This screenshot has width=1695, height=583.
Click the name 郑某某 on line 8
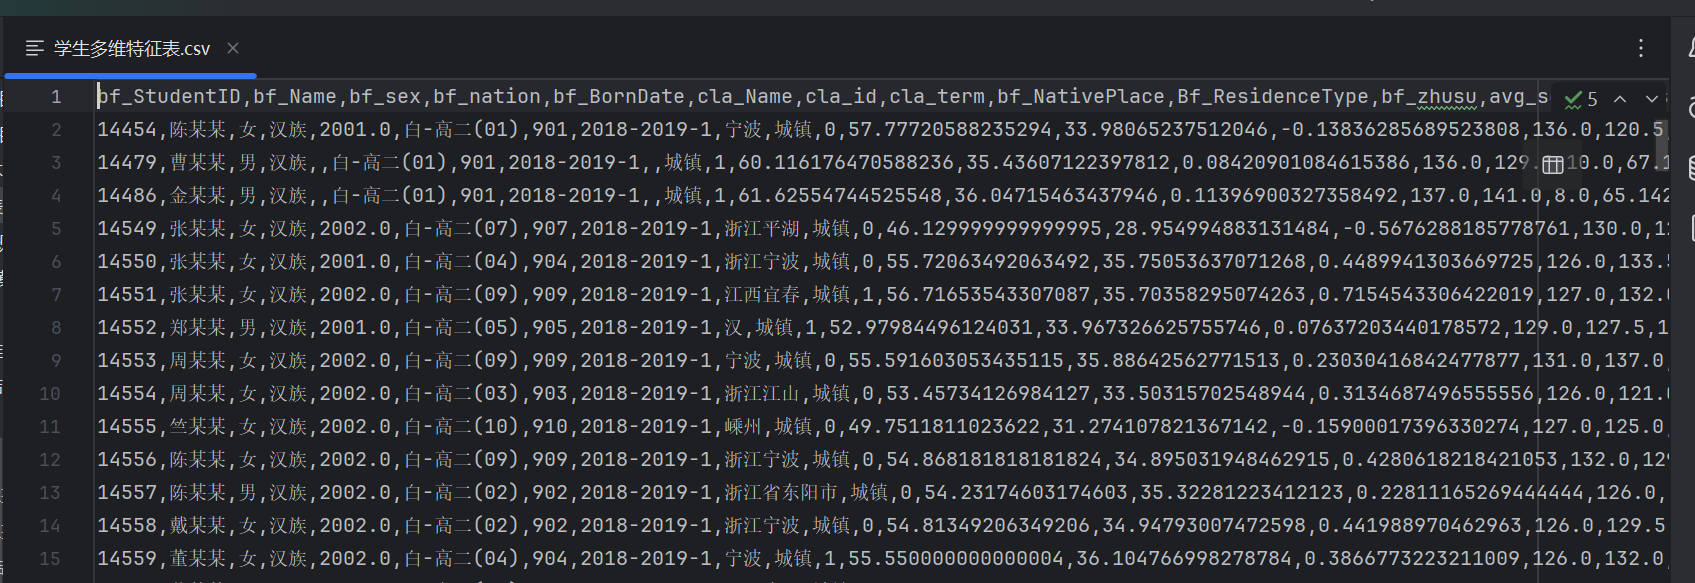198,328
